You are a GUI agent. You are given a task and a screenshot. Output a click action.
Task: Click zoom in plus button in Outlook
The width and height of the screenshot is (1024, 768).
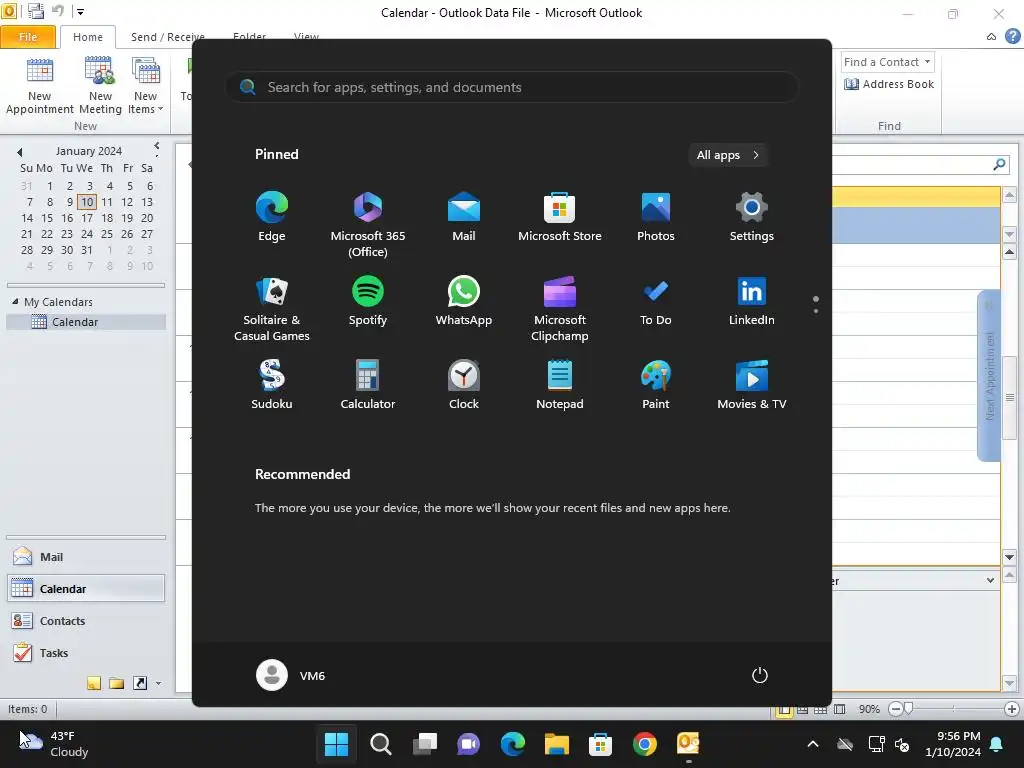coord(1012,709)
